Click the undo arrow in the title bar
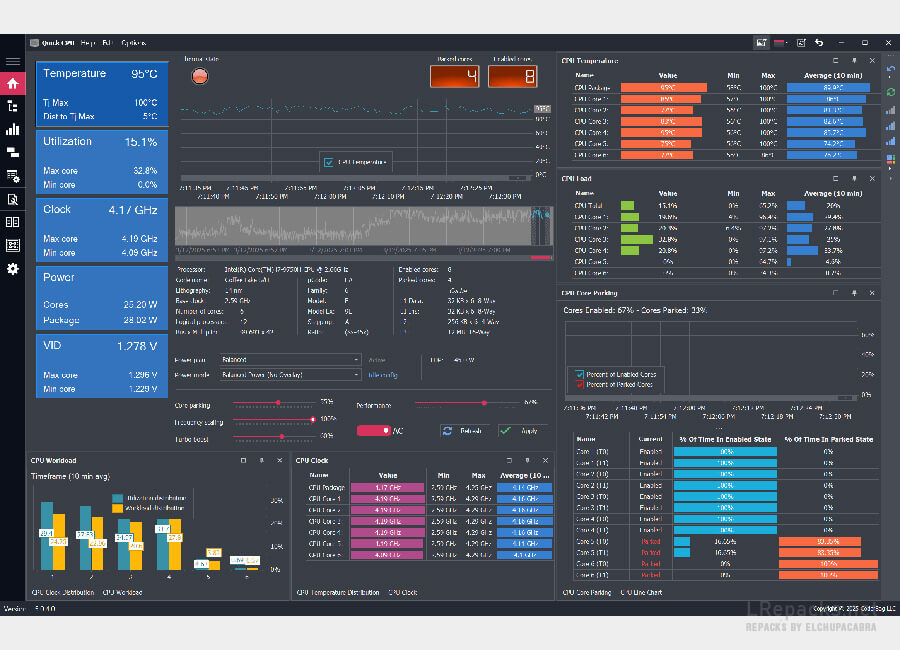Screen dimensions: 900x650 pos(819,43)
